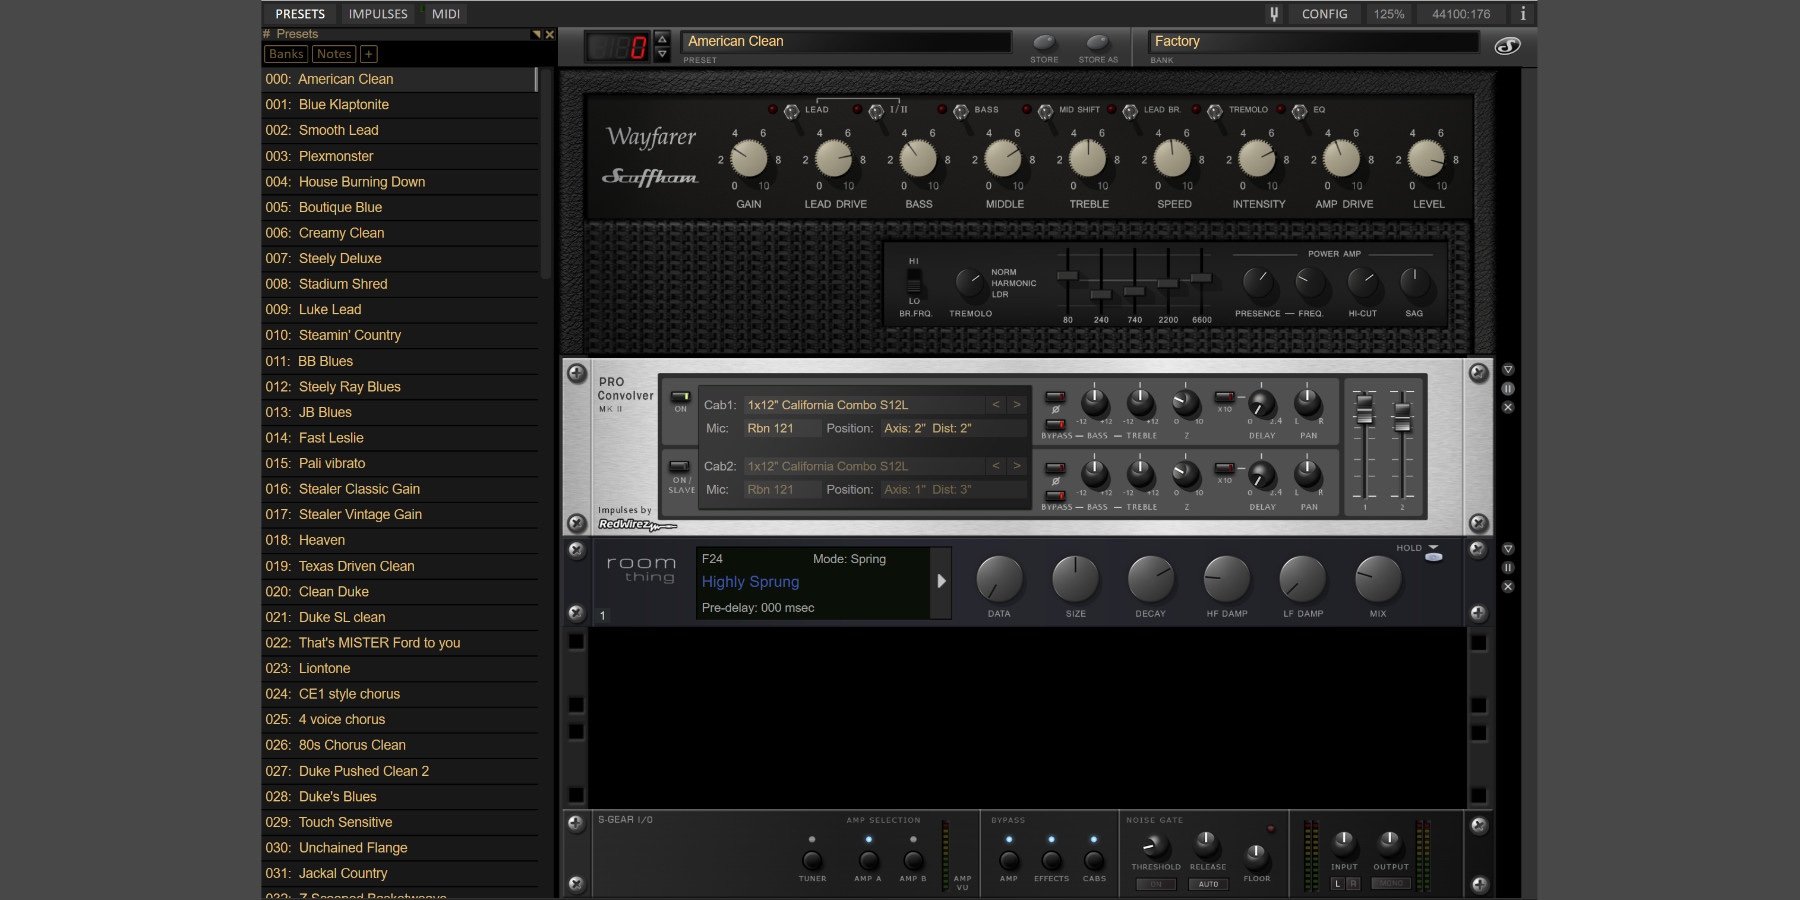The image size is (1800, 900).
Task: Bypass the EFFECTS using its bypass button
Action: pyautogui.click(x=1050, y=861)
